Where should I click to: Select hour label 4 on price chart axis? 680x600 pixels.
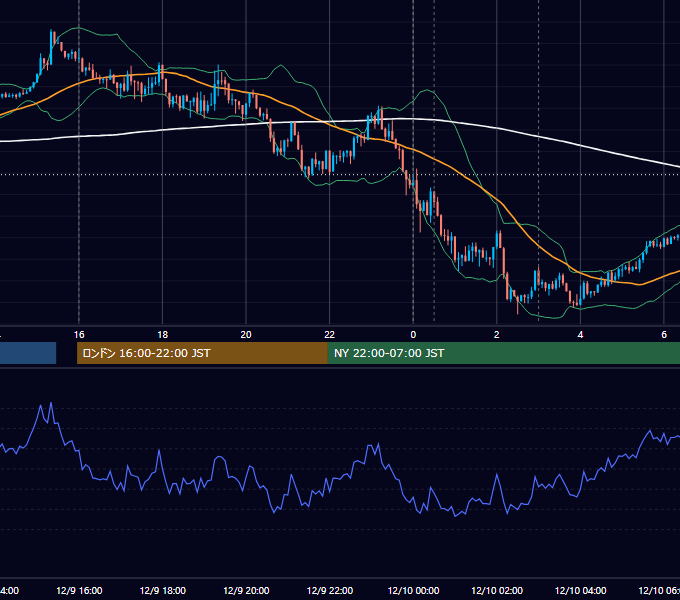(x=580, y=334)
